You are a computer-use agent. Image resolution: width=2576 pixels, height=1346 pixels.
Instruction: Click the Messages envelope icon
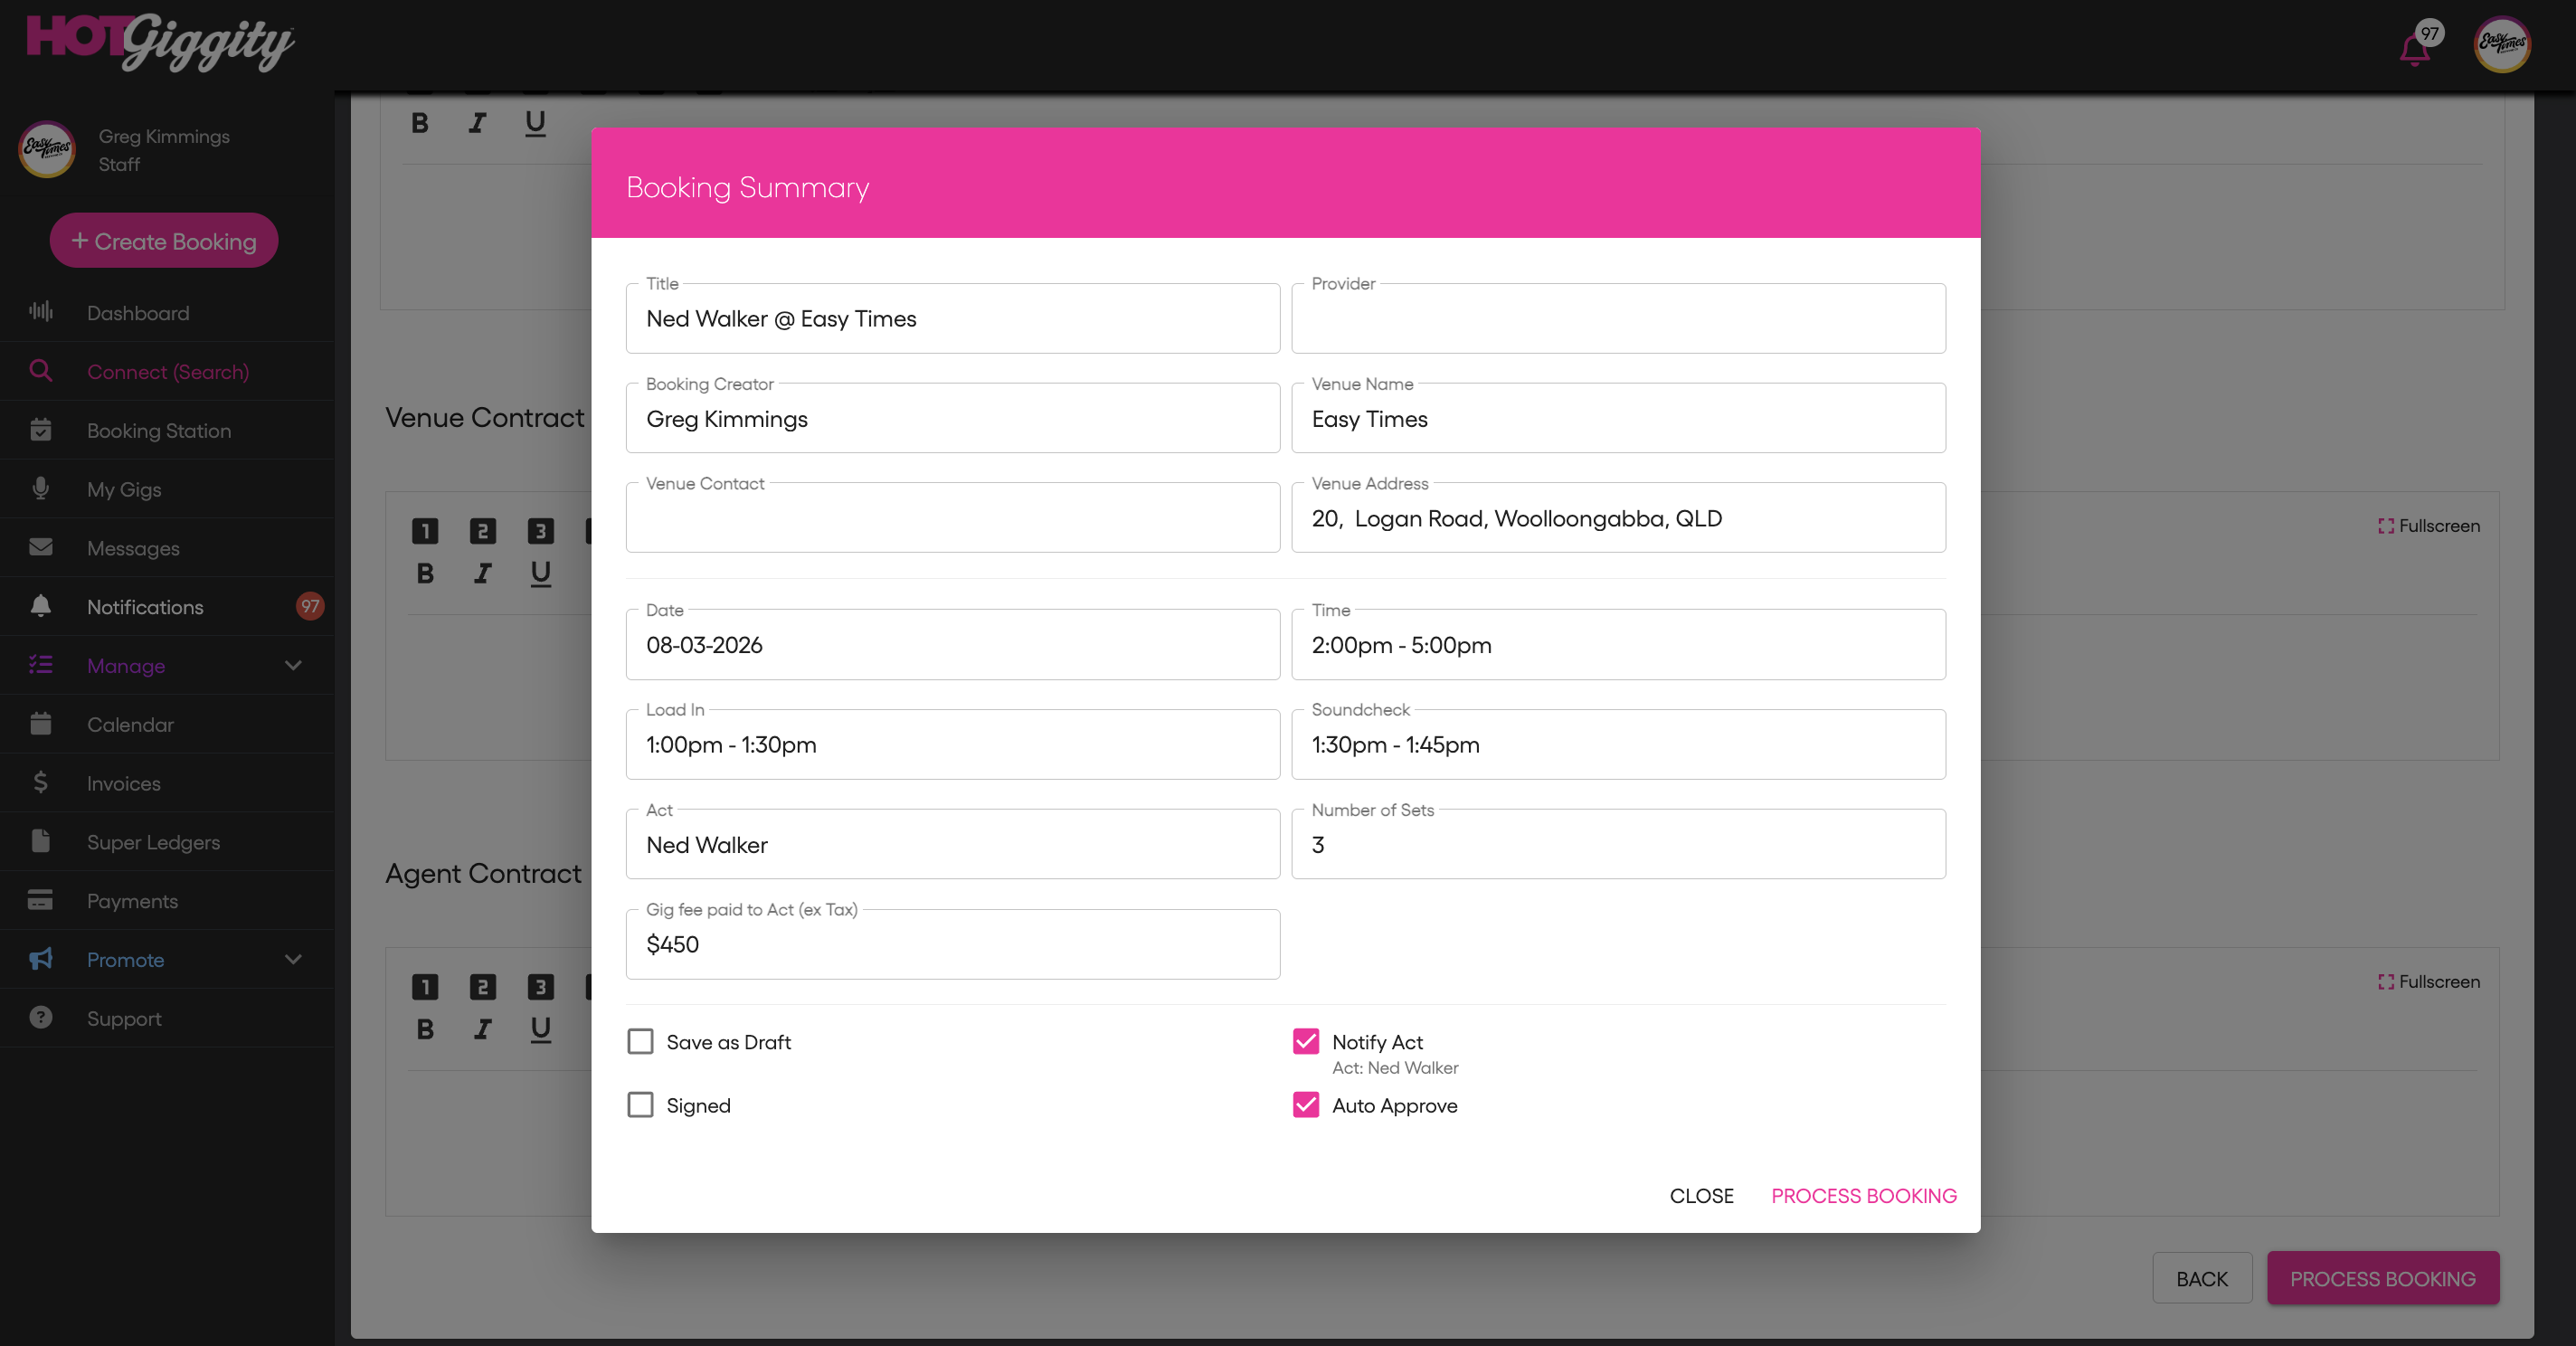(41, 547)
